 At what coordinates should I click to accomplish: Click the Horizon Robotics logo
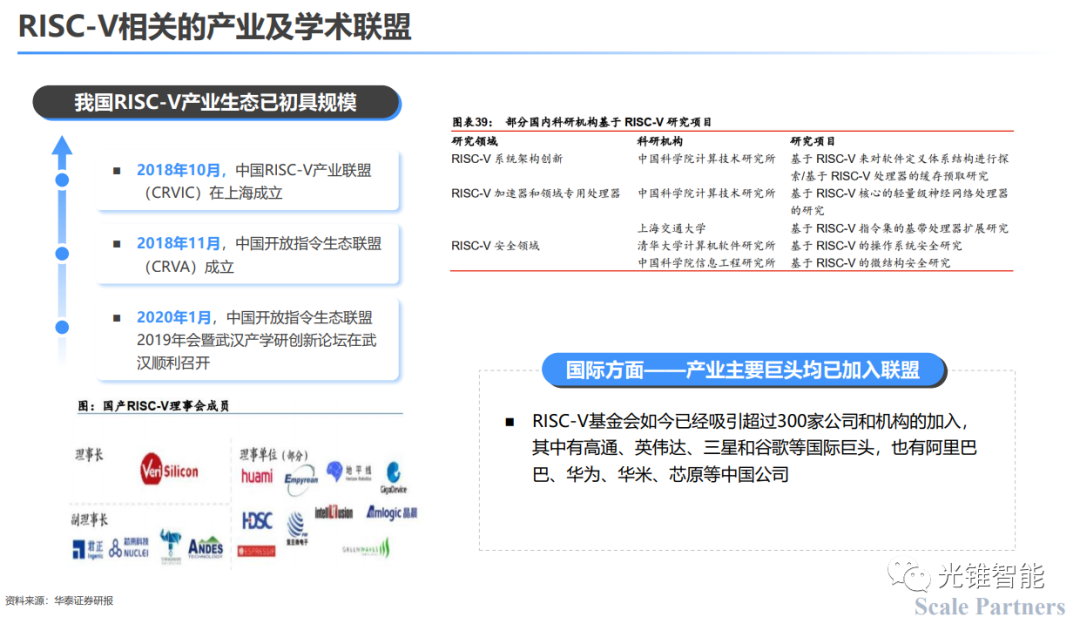[345, 472]
